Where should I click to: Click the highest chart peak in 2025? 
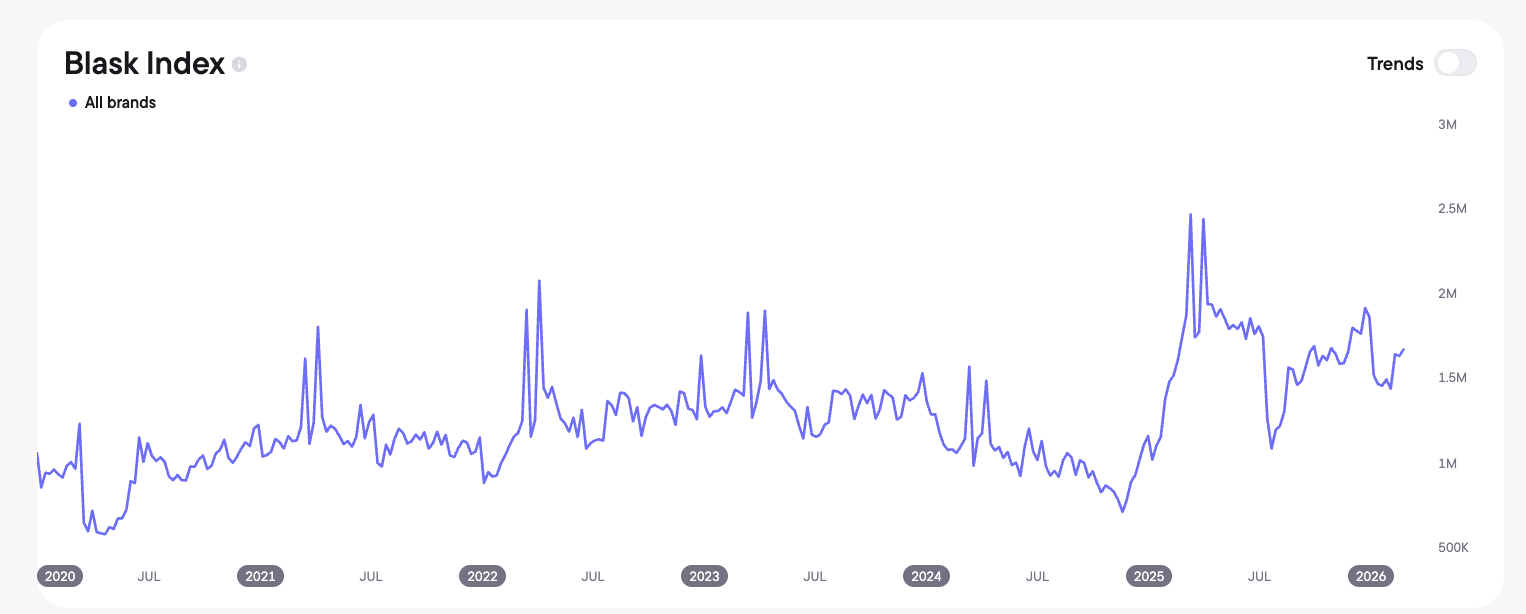1190,215
